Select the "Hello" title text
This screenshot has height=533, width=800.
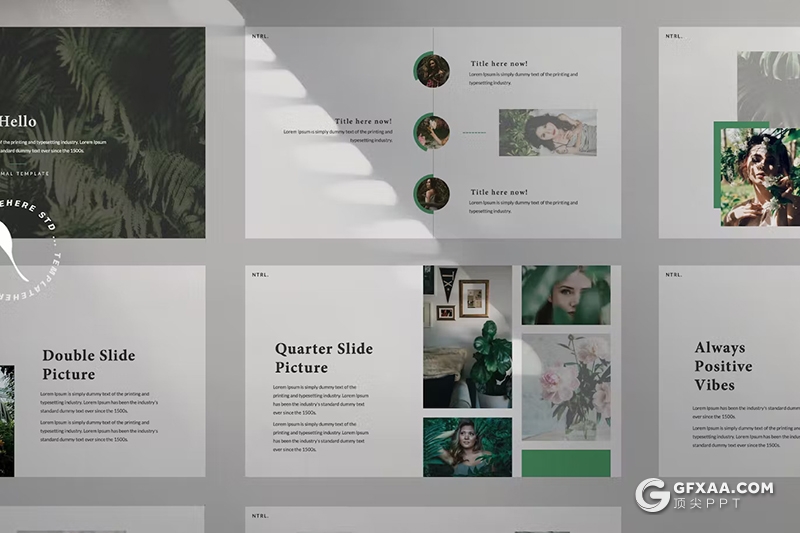click(18, 122)
